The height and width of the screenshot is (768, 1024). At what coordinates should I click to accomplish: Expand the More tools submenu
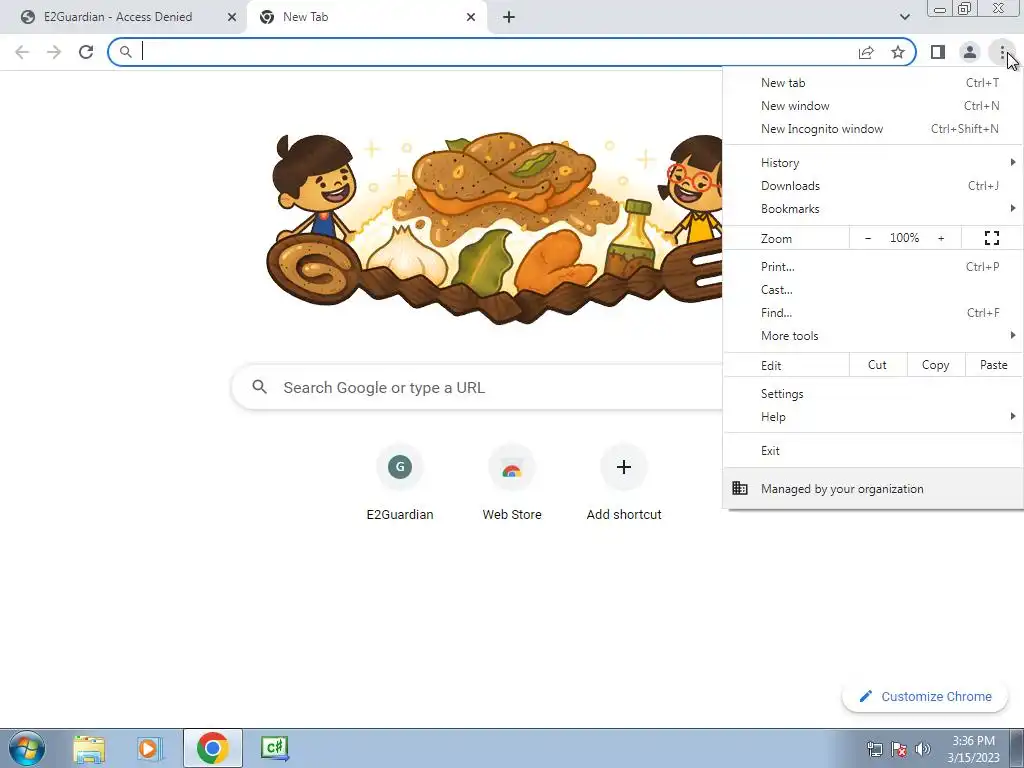click(872, 336)
